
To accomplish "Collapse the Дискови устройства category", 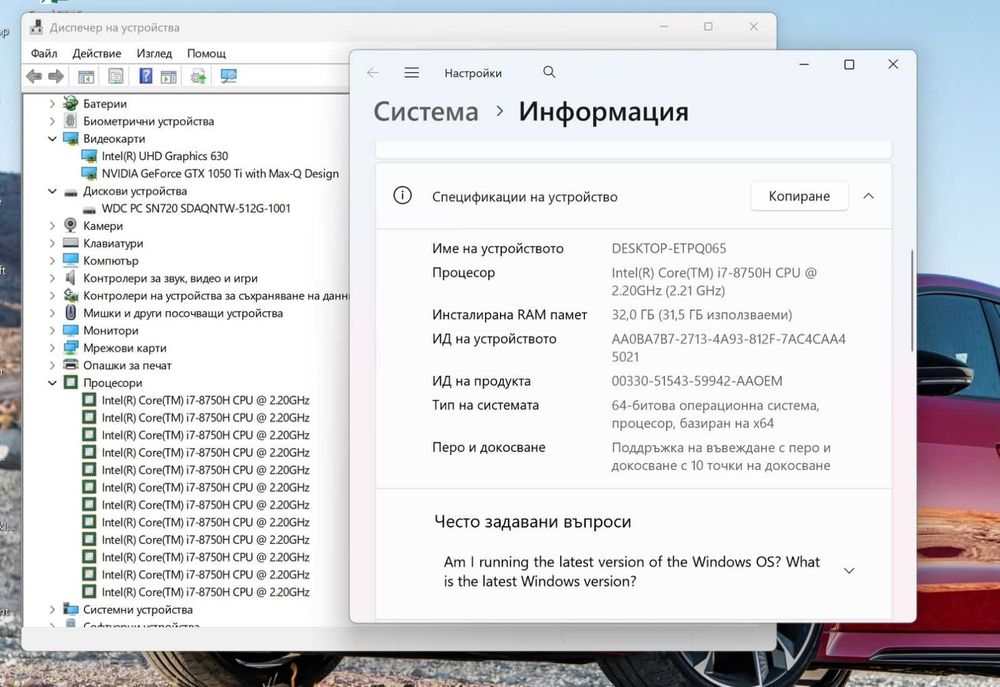I will click(x=52, y=191).
